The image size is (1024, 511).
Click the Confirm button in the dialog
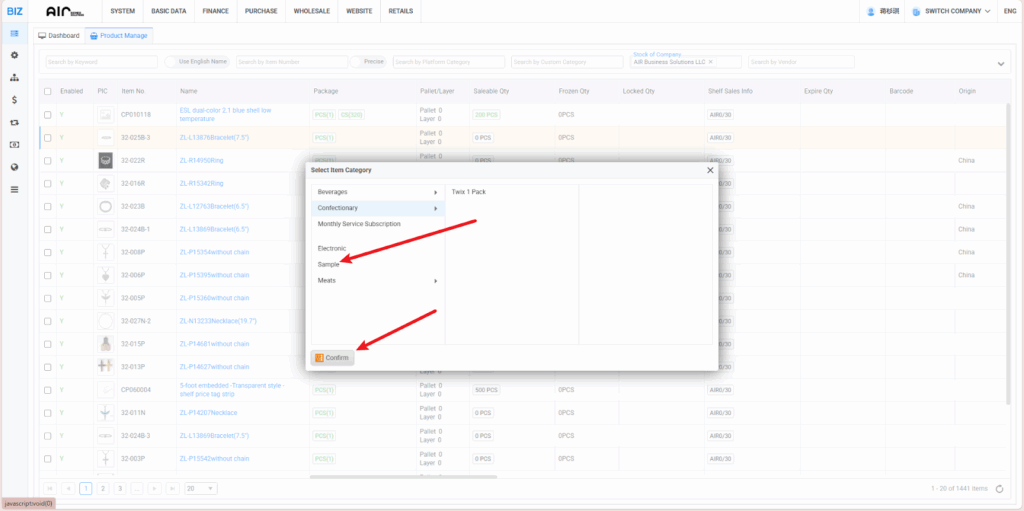332,358
